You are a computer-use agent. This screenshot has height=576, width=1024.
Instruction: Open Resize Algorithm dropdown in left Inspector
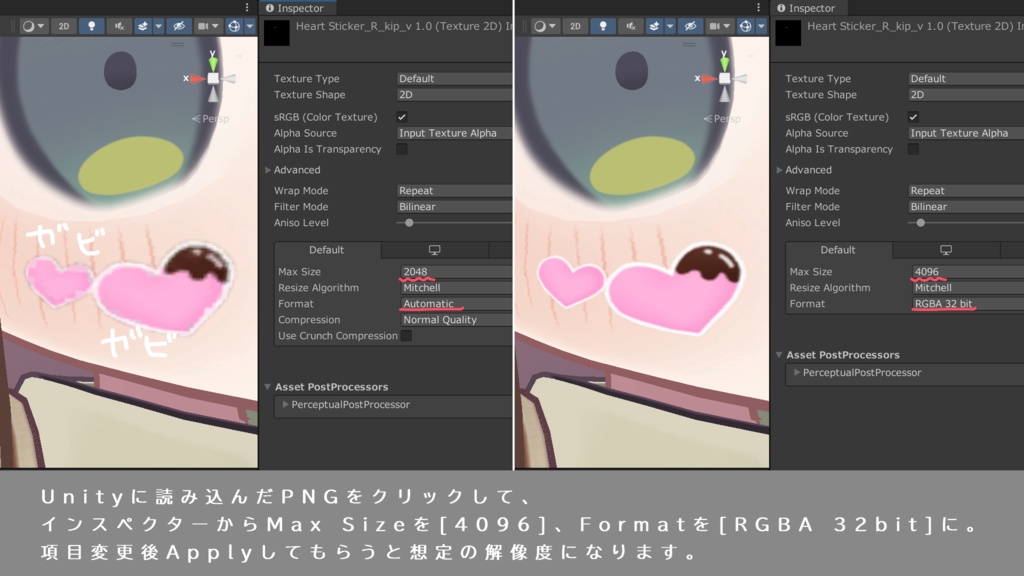456,288
